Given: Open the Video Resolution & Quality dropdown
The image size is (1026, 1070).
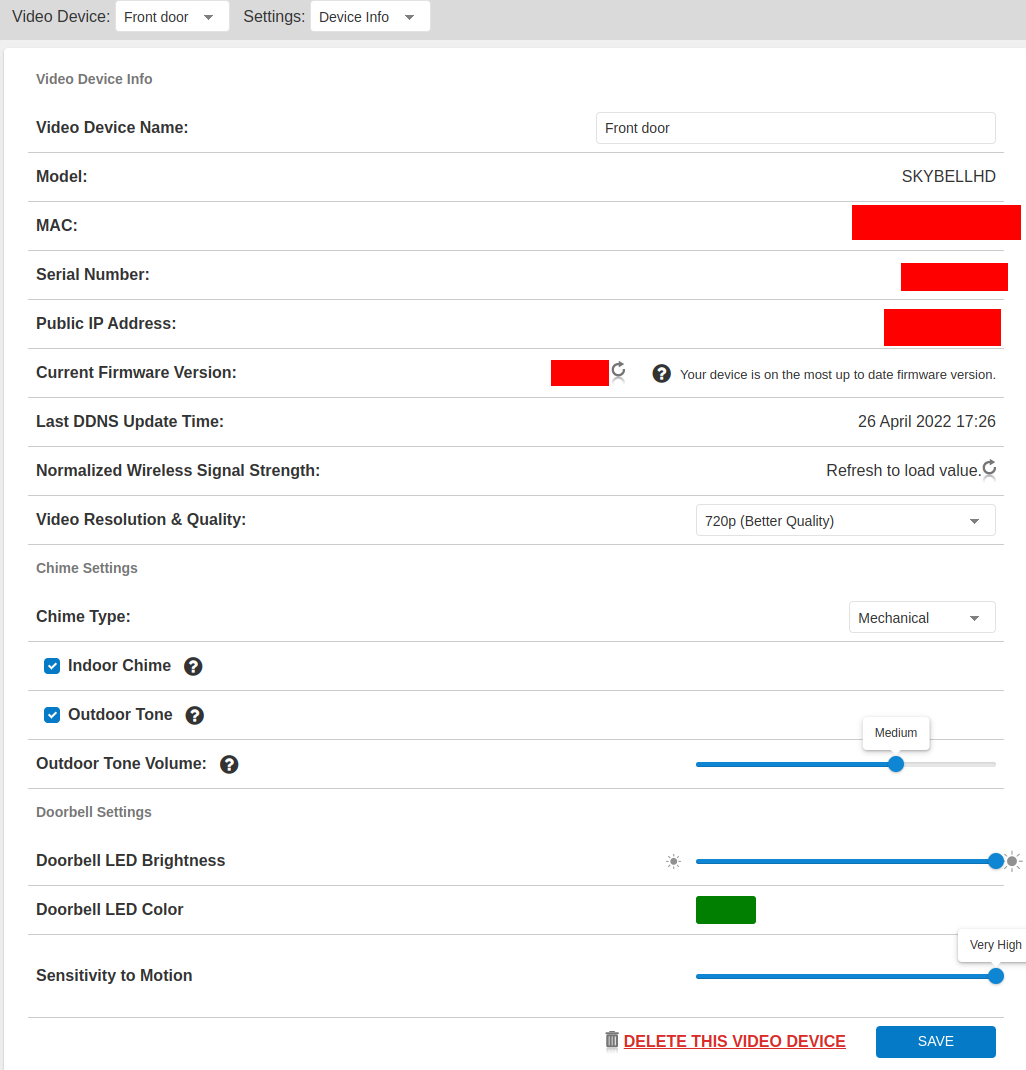Looking at the screenshot, I should tap(845, 519).
